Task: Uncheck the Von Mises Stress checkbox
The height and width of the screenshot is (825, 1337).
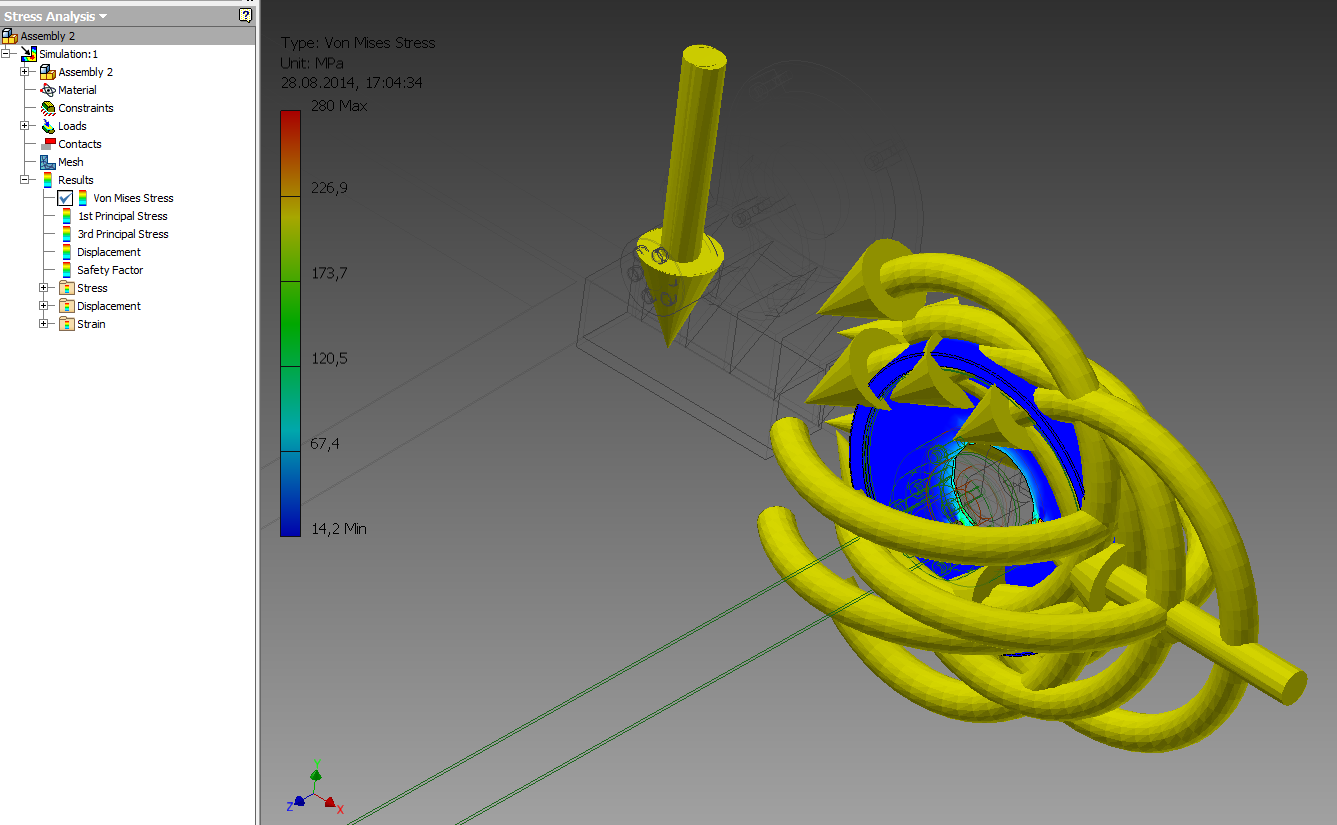Action: click(64, 198)
